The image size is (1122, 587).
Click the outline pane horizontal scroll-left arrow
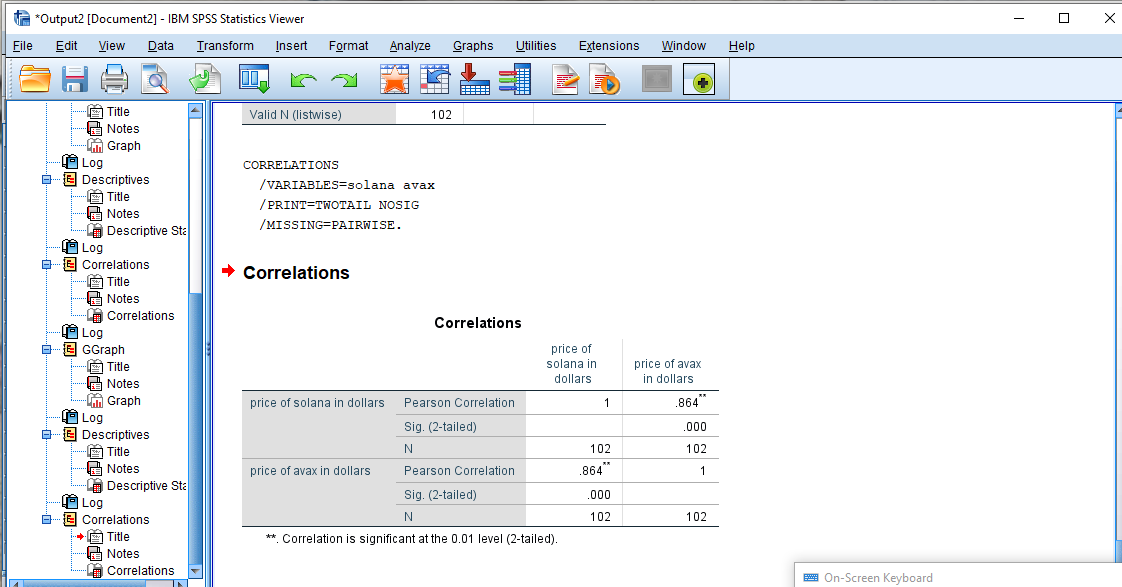pyautogui.click(x=14, y=584)
